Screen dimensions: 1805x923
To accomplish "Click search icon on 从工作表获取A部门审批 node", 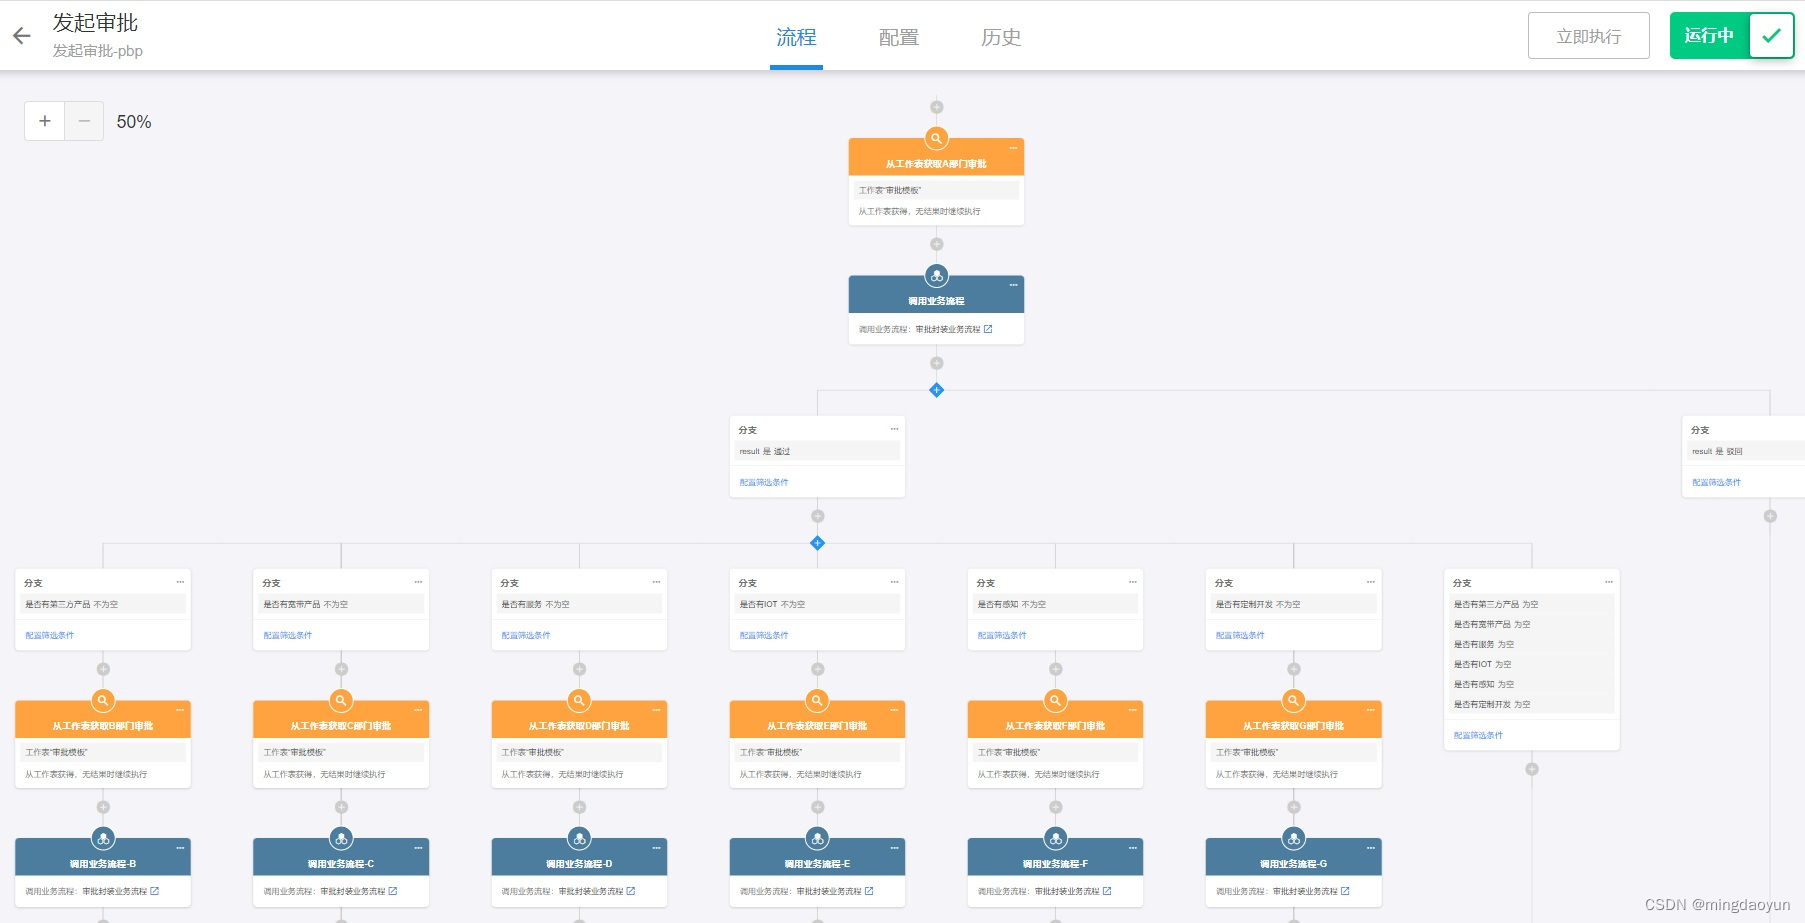I will [x=936, y=139].
